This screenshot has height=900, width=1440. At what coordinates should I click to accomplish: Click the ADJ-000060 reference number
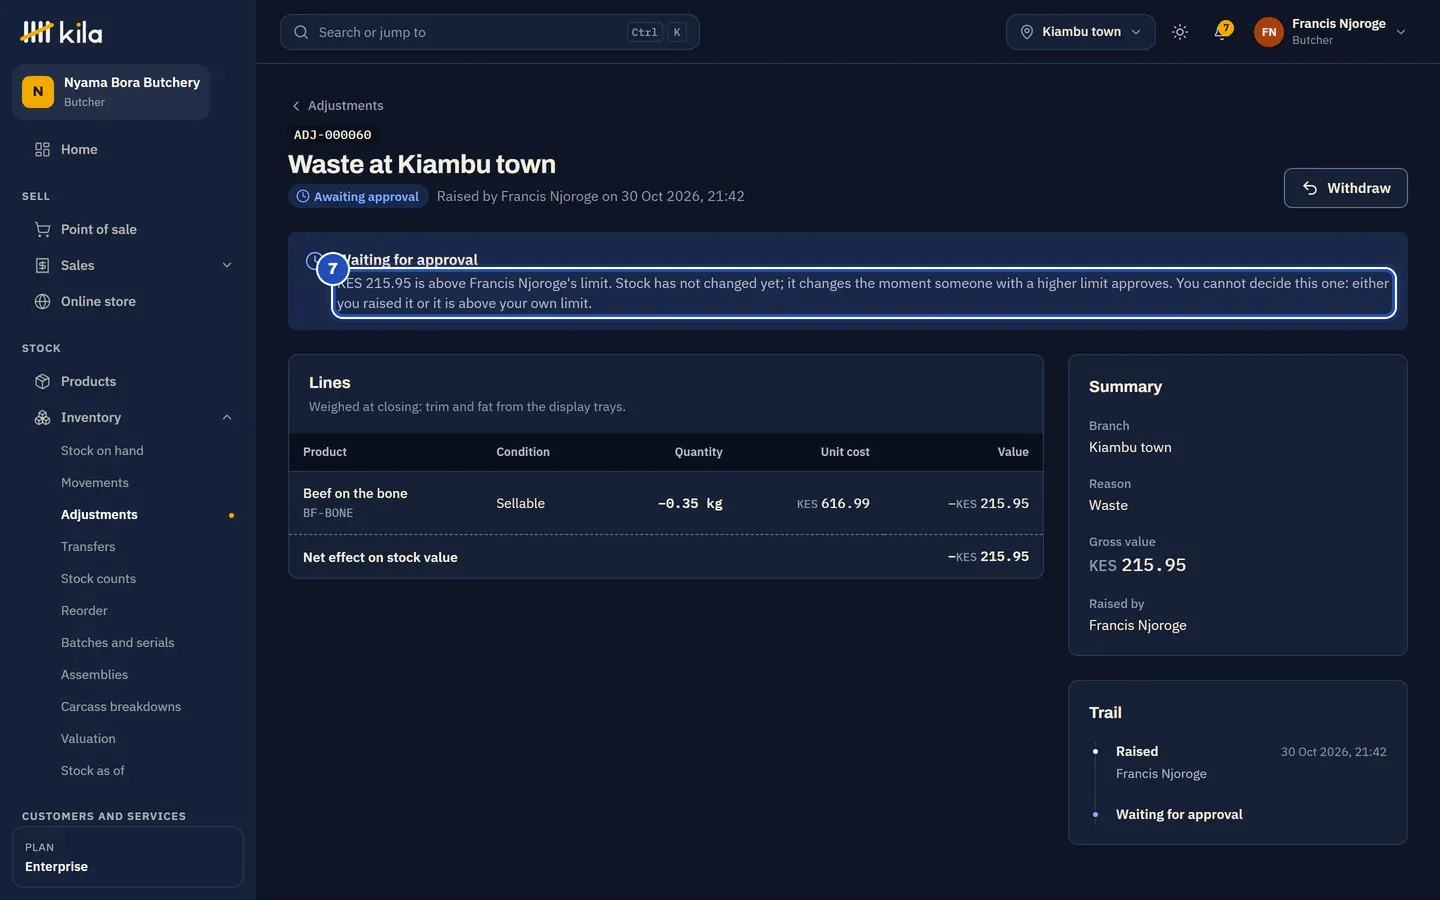point(332,134)
